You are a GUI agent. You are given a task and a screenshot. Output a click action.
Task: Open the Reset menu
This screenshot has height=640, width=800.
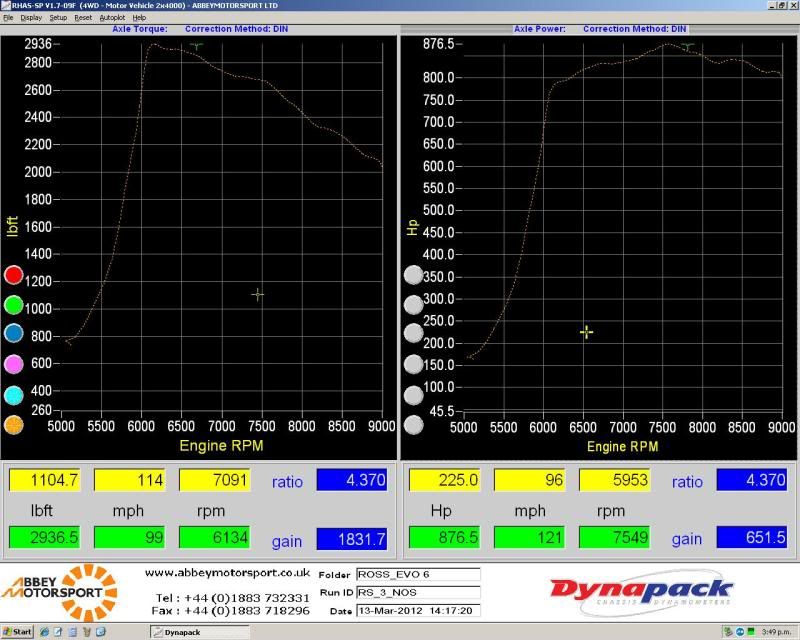(x=83, y=17)
